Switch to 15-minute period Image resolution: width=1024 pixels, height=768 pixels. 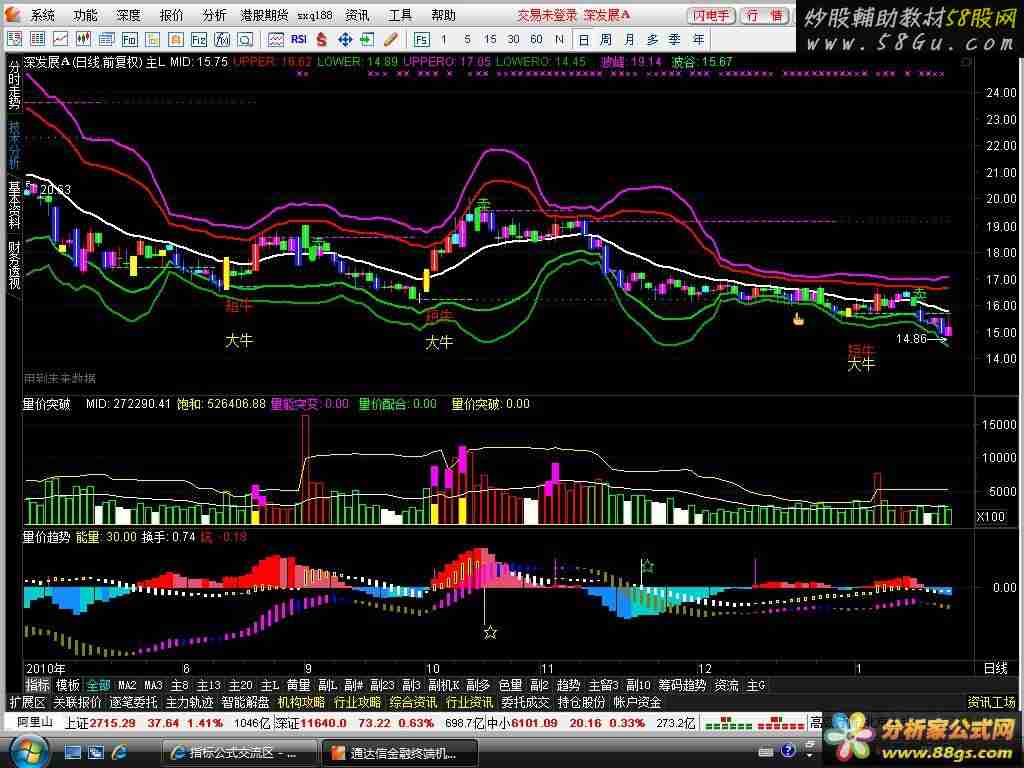click(490, 40)
